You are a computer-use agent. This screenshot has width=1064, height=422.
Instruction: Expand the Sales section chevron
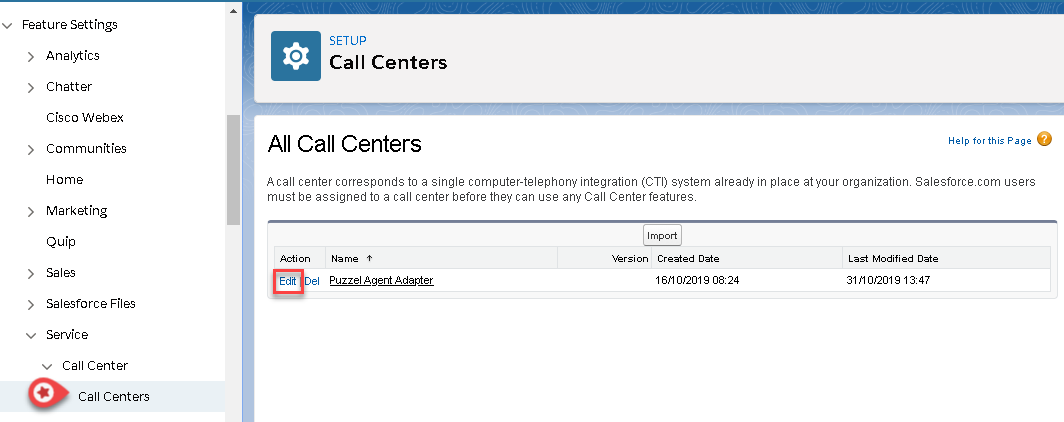point(31,273)
